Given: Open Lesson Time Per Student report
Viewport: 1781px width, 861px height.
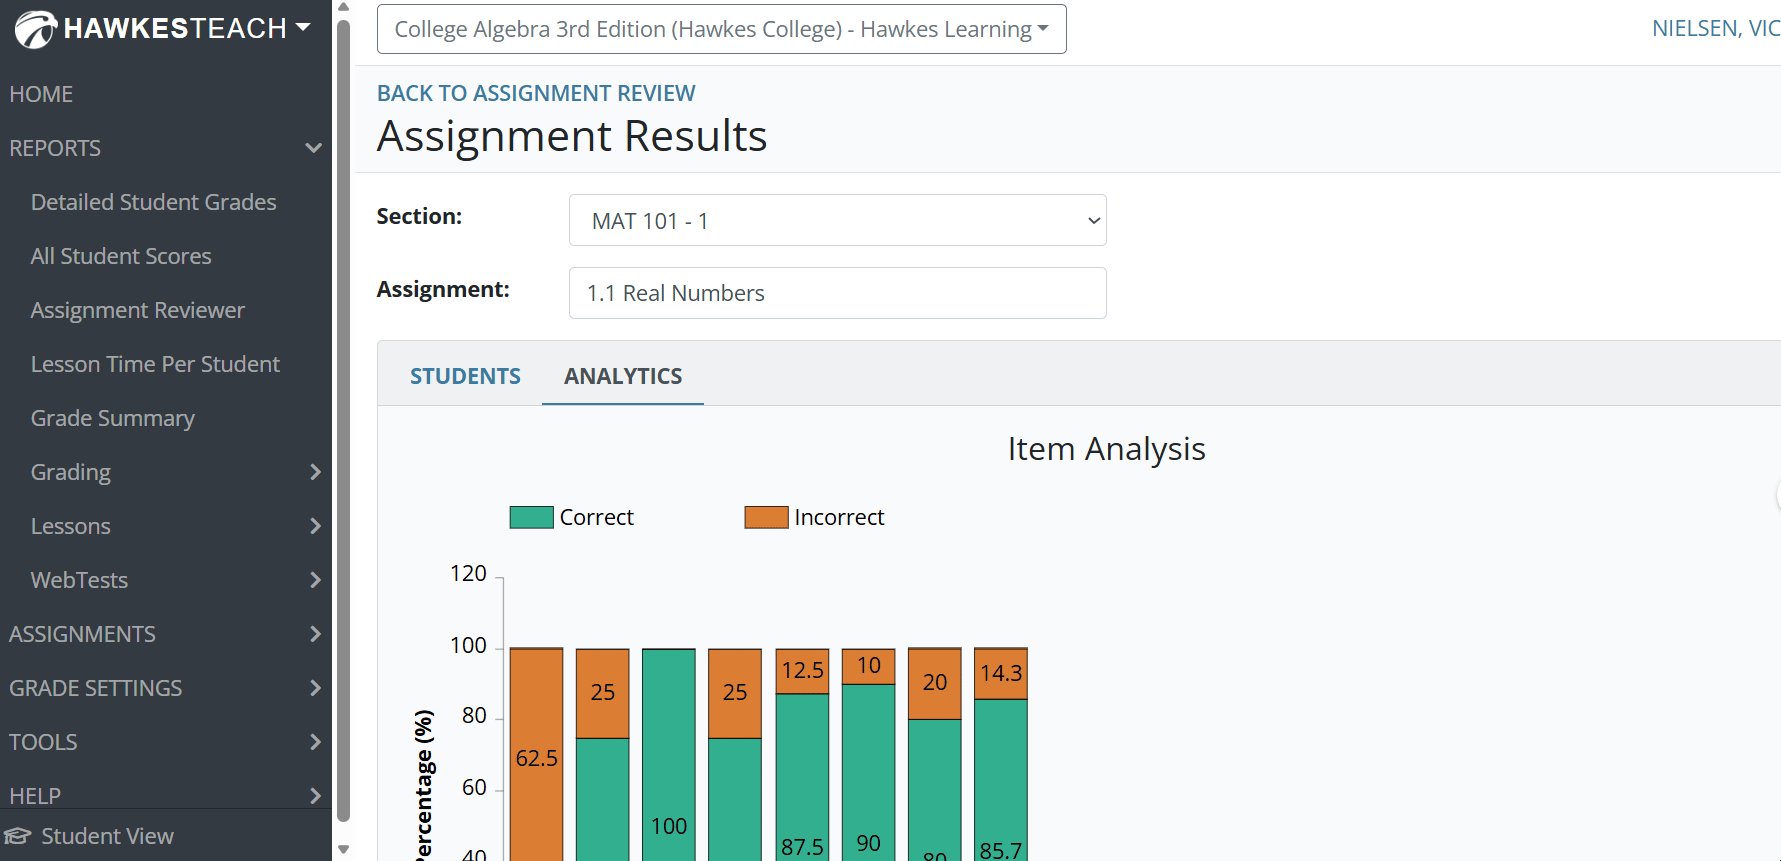Looking at the screenshot, I should click(155, 364).
